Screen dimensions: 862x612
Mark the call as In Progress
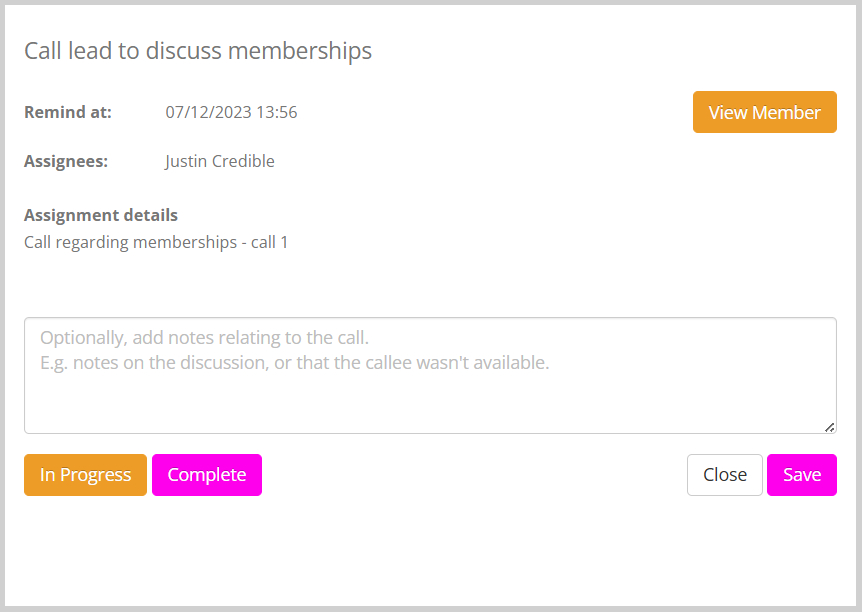click(x=85, y=475)
